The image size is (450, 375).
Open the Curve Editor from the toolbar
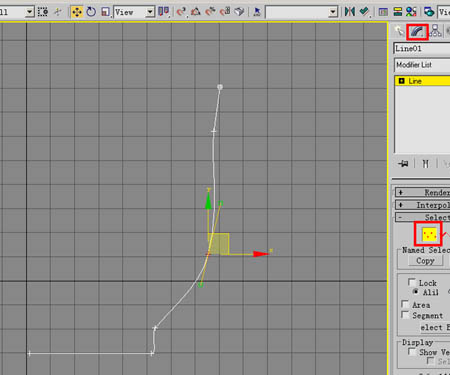[383, 12]
